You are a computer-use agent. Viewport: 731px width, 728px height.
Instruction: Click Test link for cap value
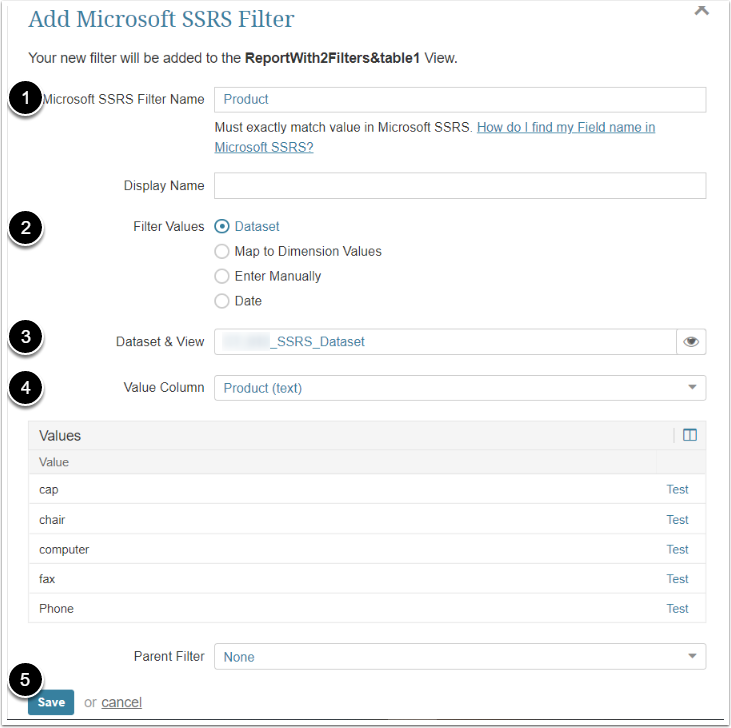coord(677,490)
